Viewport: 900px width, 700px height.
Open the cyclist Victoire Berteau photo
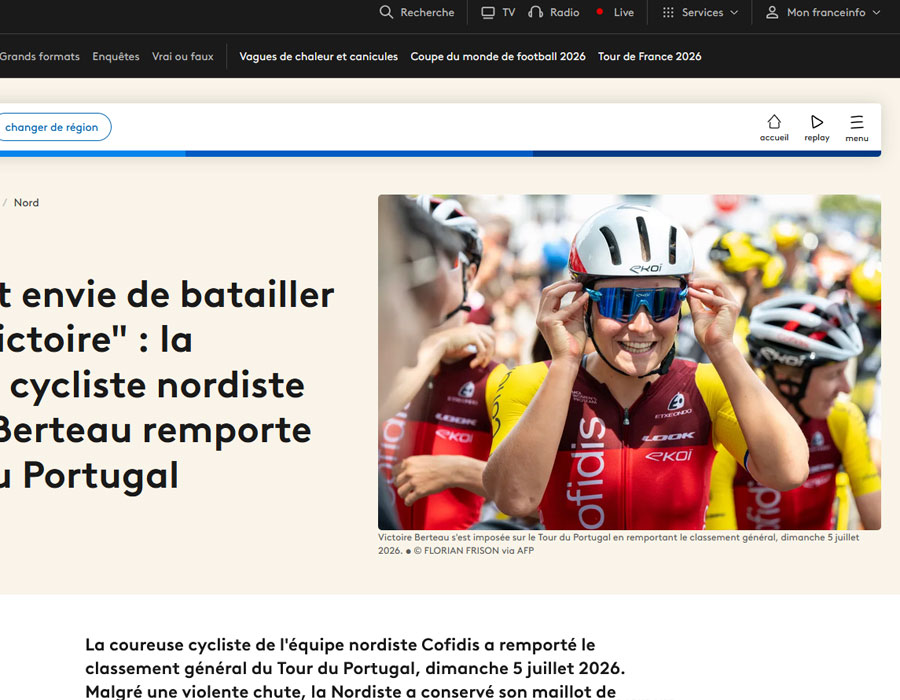pos(629,362)
